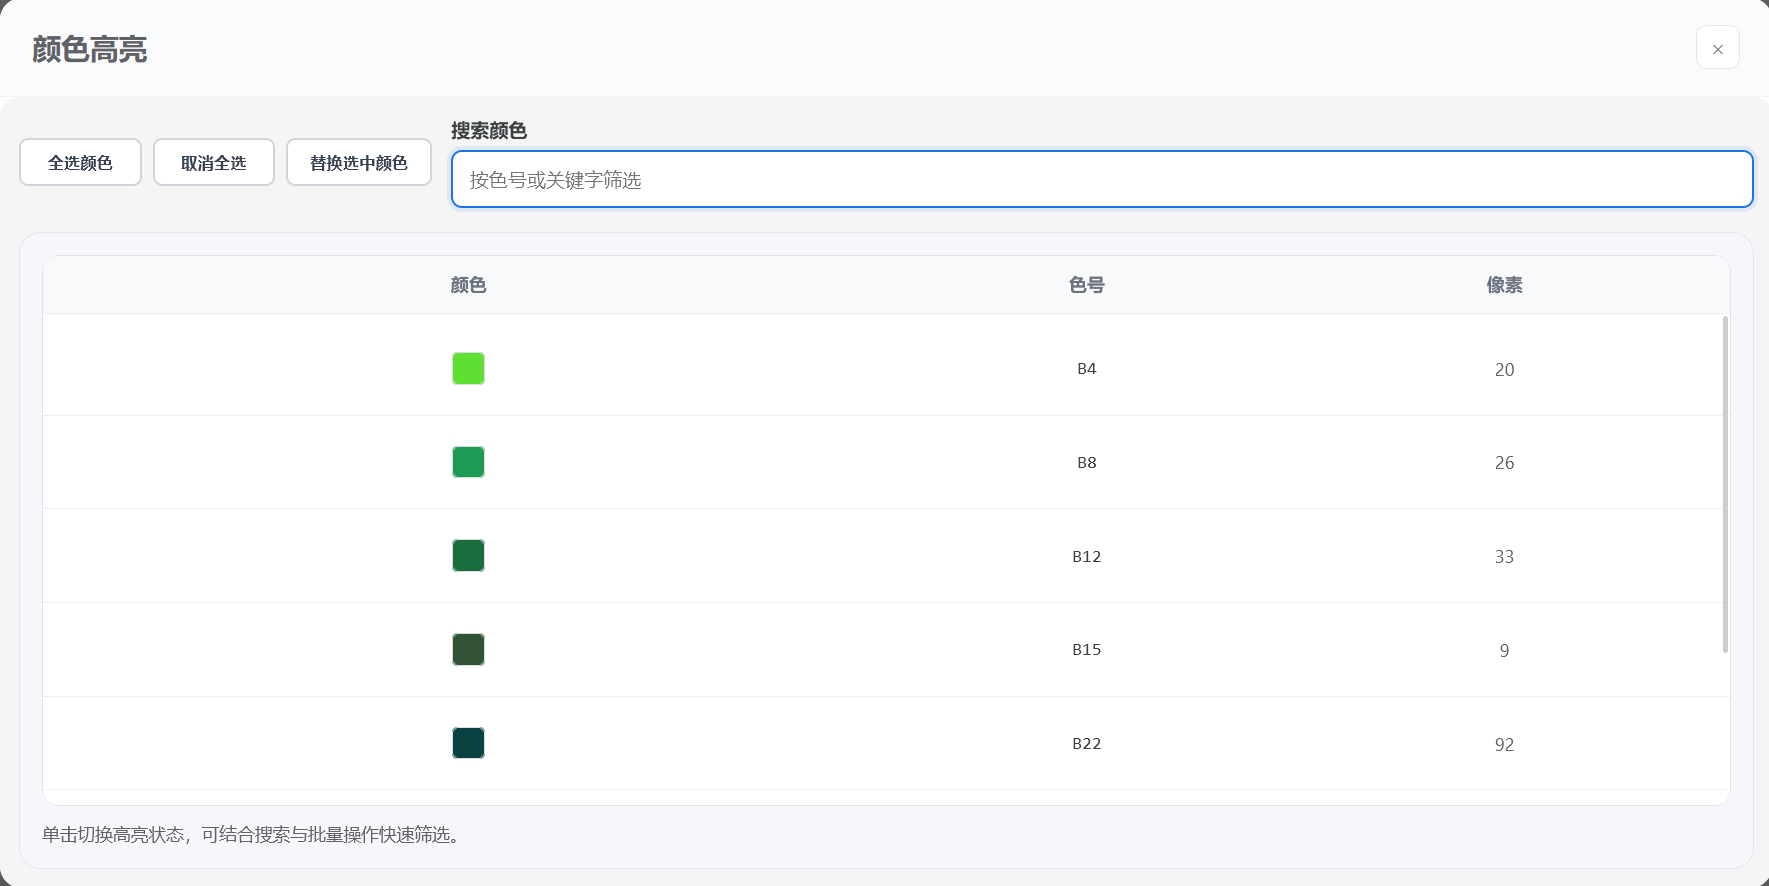The image size is (1769, 886).
Task: Select the B8 green color swatch
Action: pos(468,462)
